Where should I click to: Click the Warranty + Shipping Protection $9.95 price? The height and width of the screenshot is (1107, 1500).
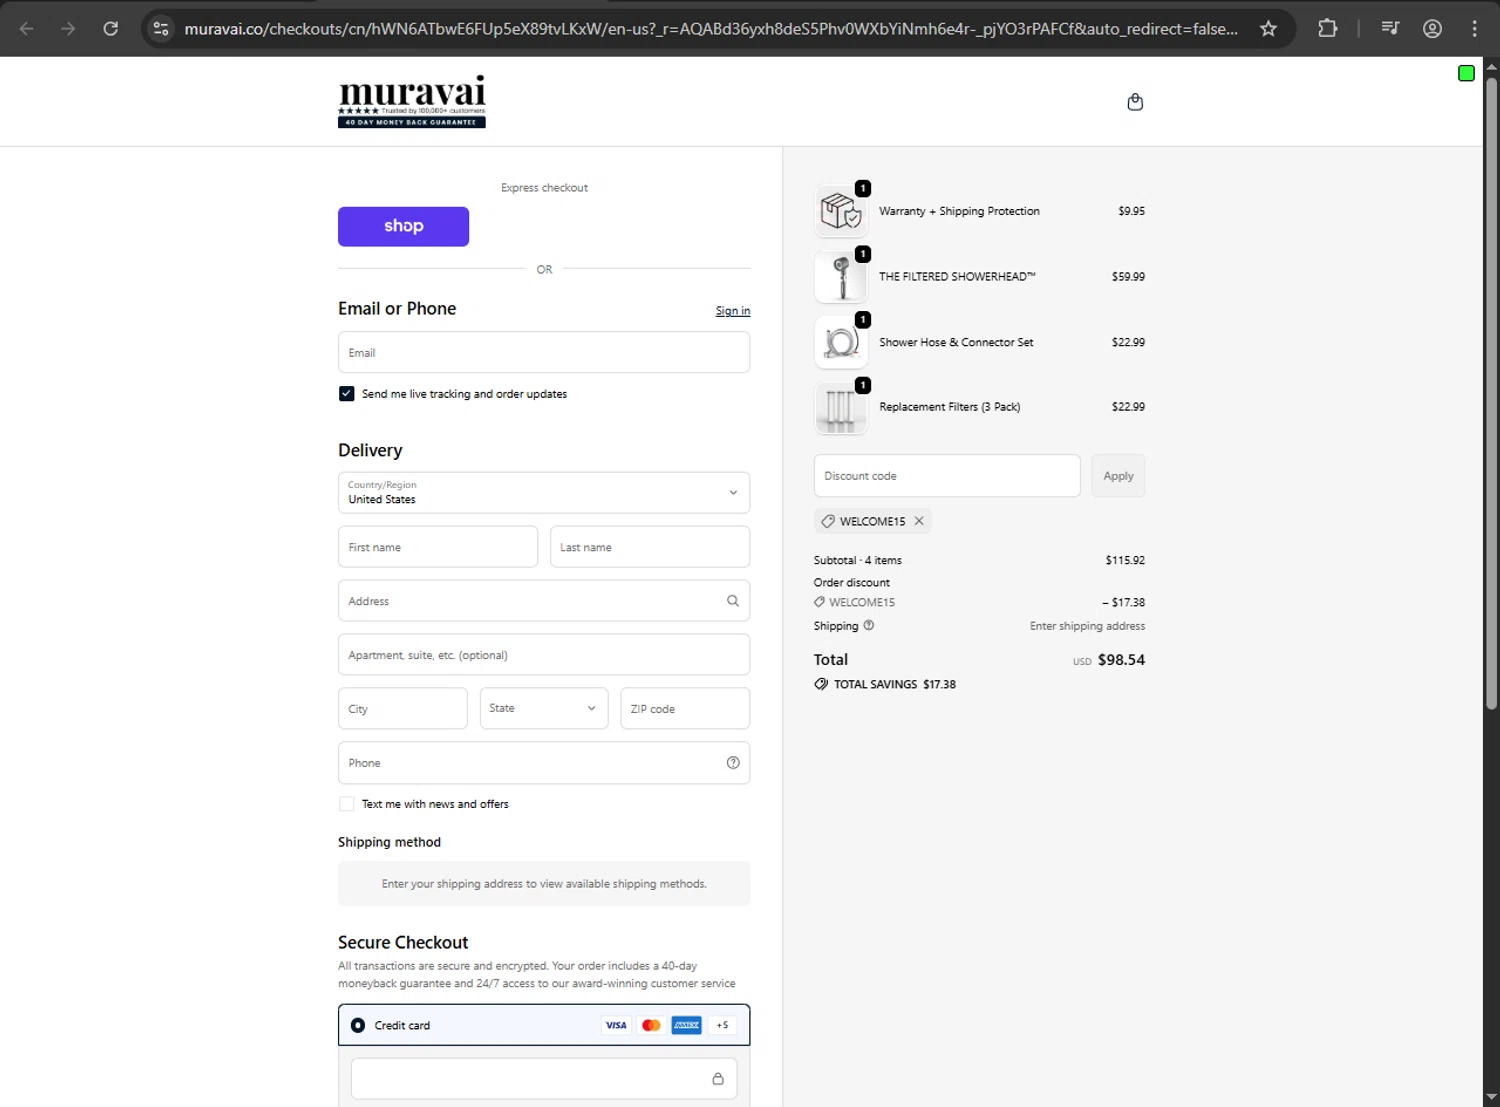1131,211
